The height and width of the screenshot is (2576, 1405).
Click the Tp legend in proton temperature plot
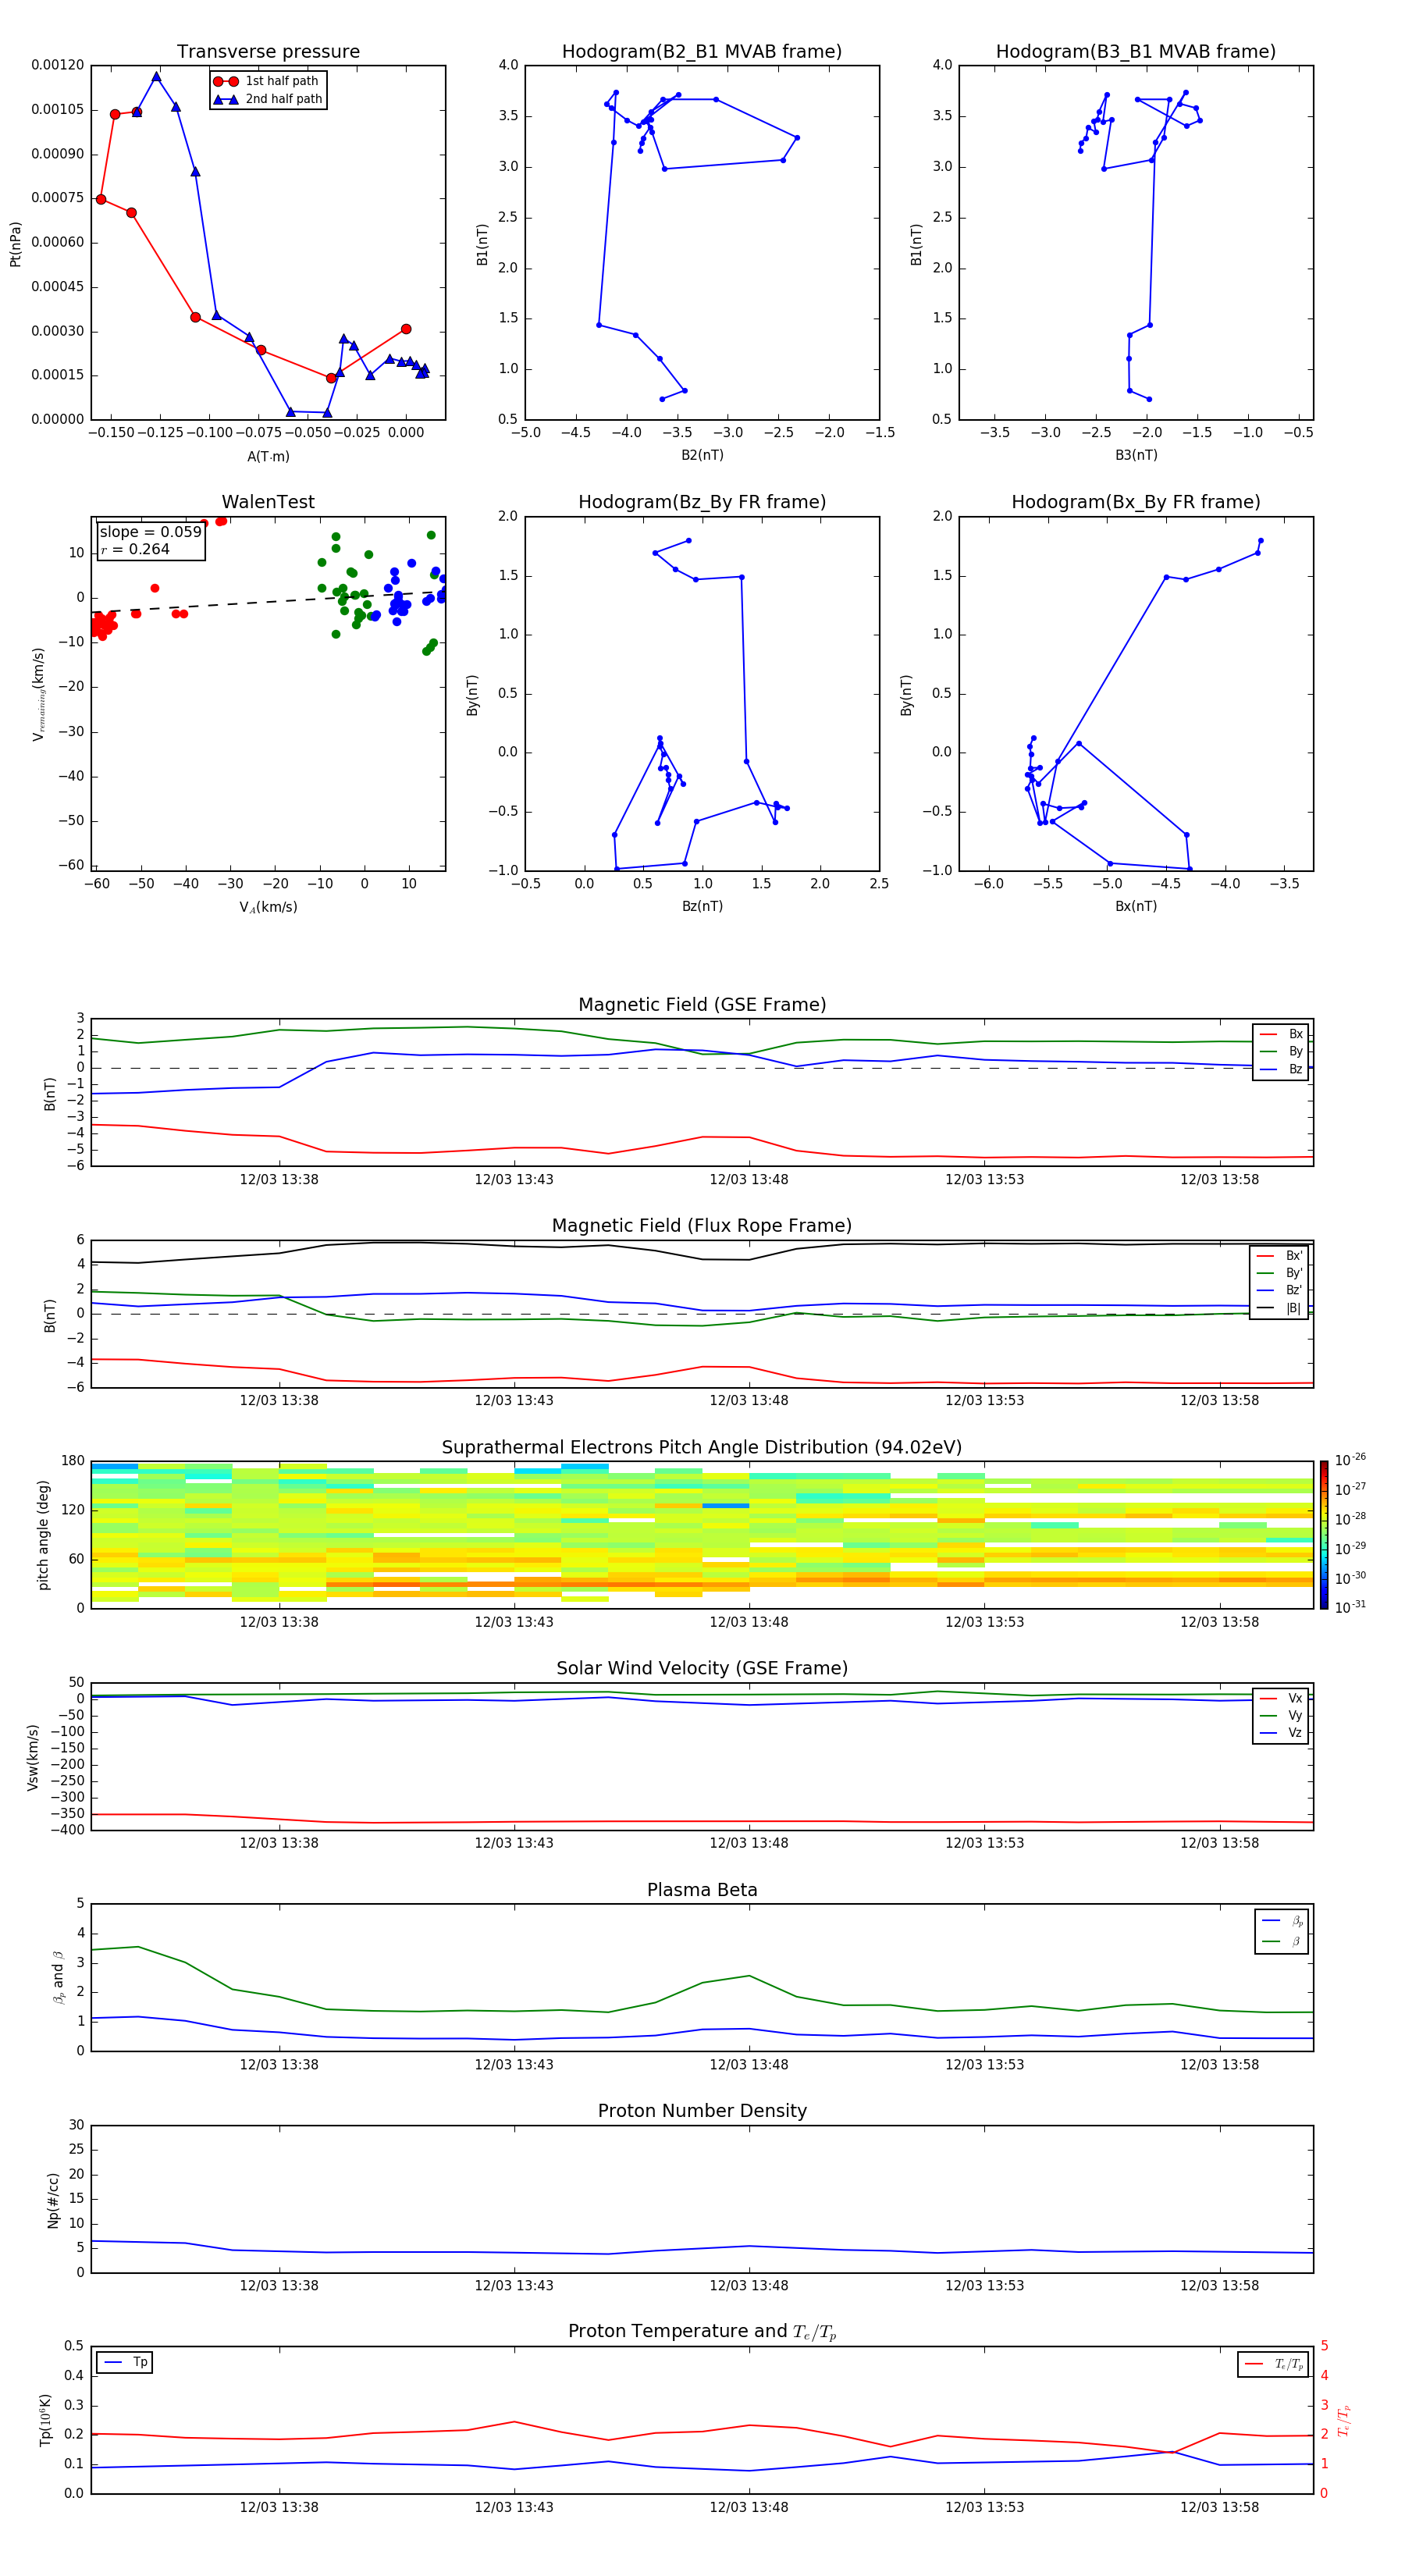click(125, 2363)
